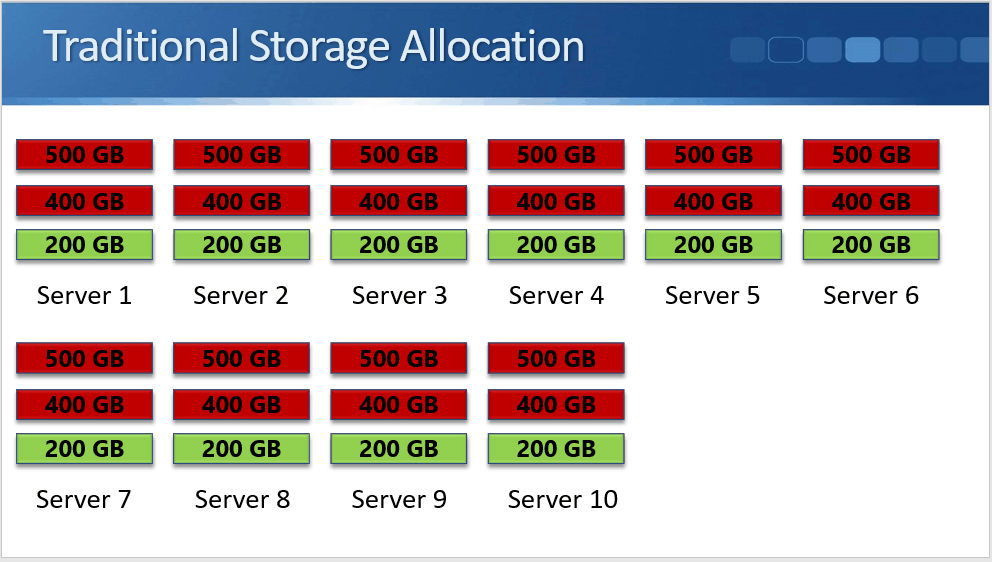
Task: Click the 500 GB block for Server 4
Action: coord(556,155)
